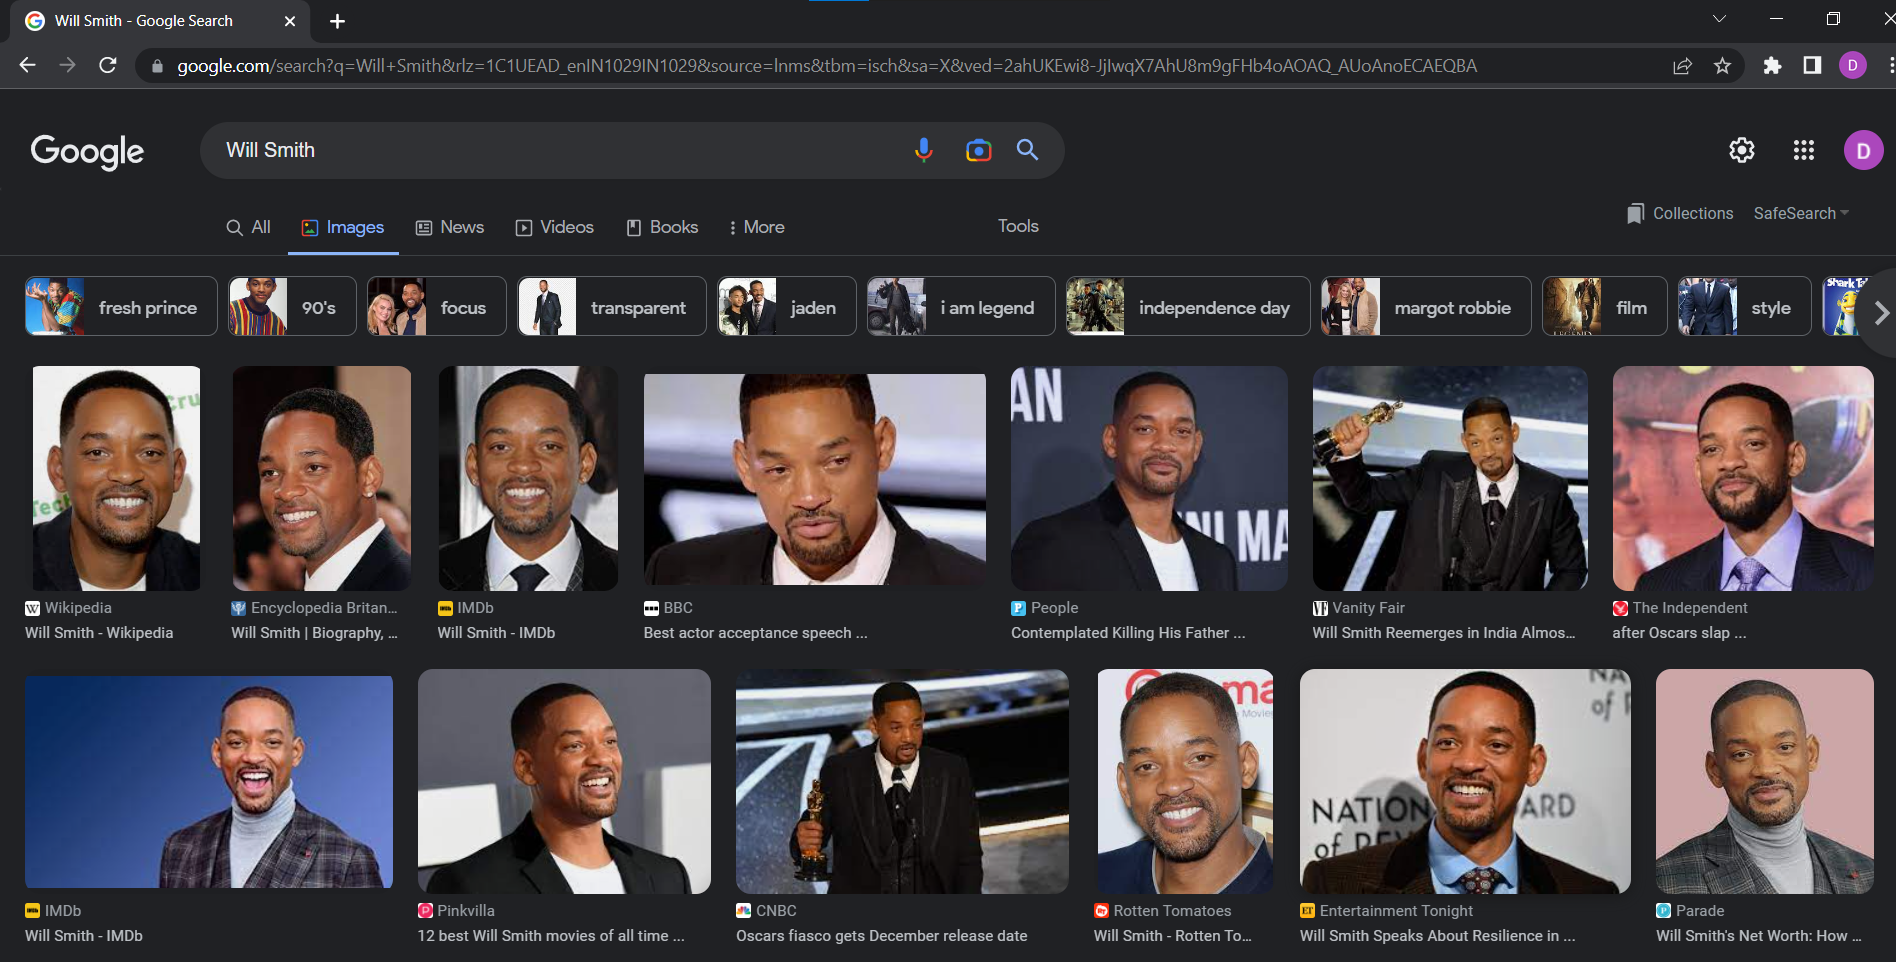Open the Tools menu
Image resolution: width=1896 pixels, height=962 pixels.
coord(1017,226)
